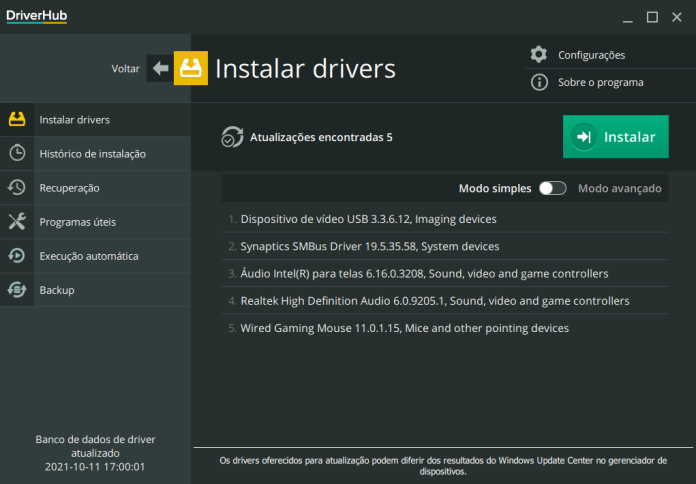Click Atualizações encontradas 5 text

[x=321, y=137]
